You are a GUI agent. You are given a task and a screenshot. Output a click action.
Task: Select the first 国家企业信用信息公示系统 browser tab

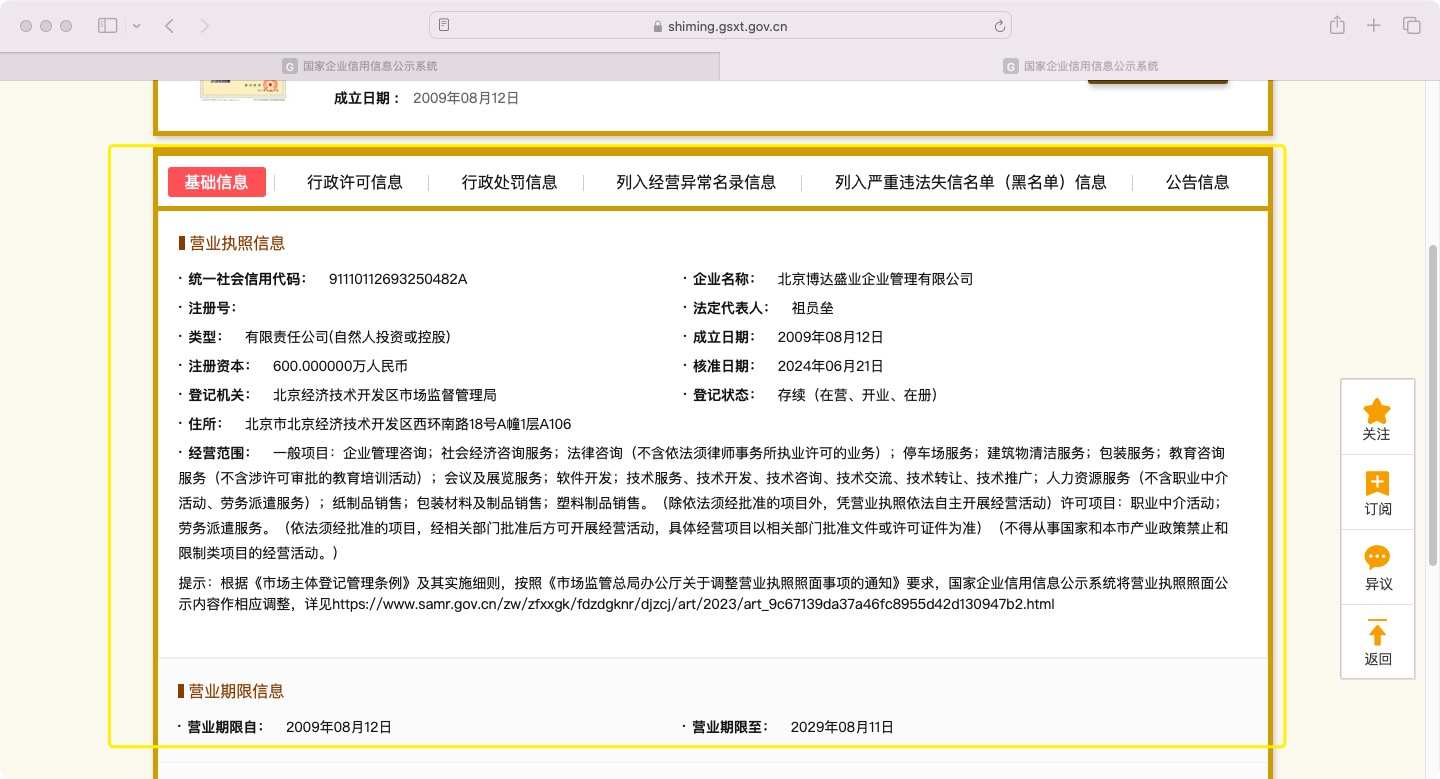pos(360,66)
